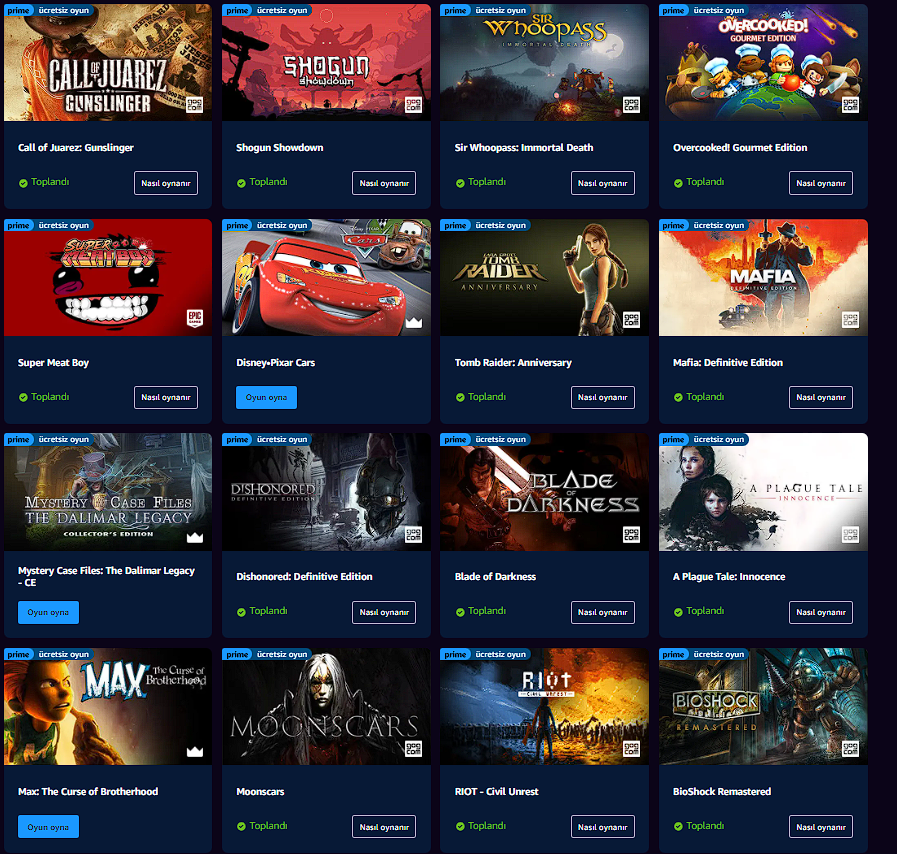The width and height of the screenshot is (897, 854).
Task: Click the prime ücretsiz oyun badge on Dishonored
Action: pyautogui.click(x=267, y=439)
